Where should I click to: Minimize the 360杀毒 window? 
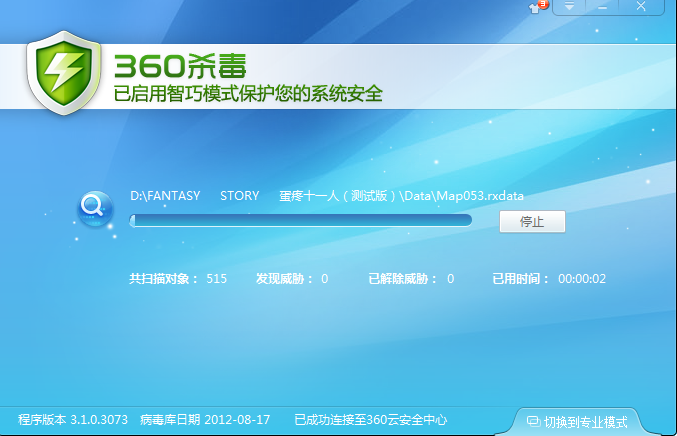602,6
